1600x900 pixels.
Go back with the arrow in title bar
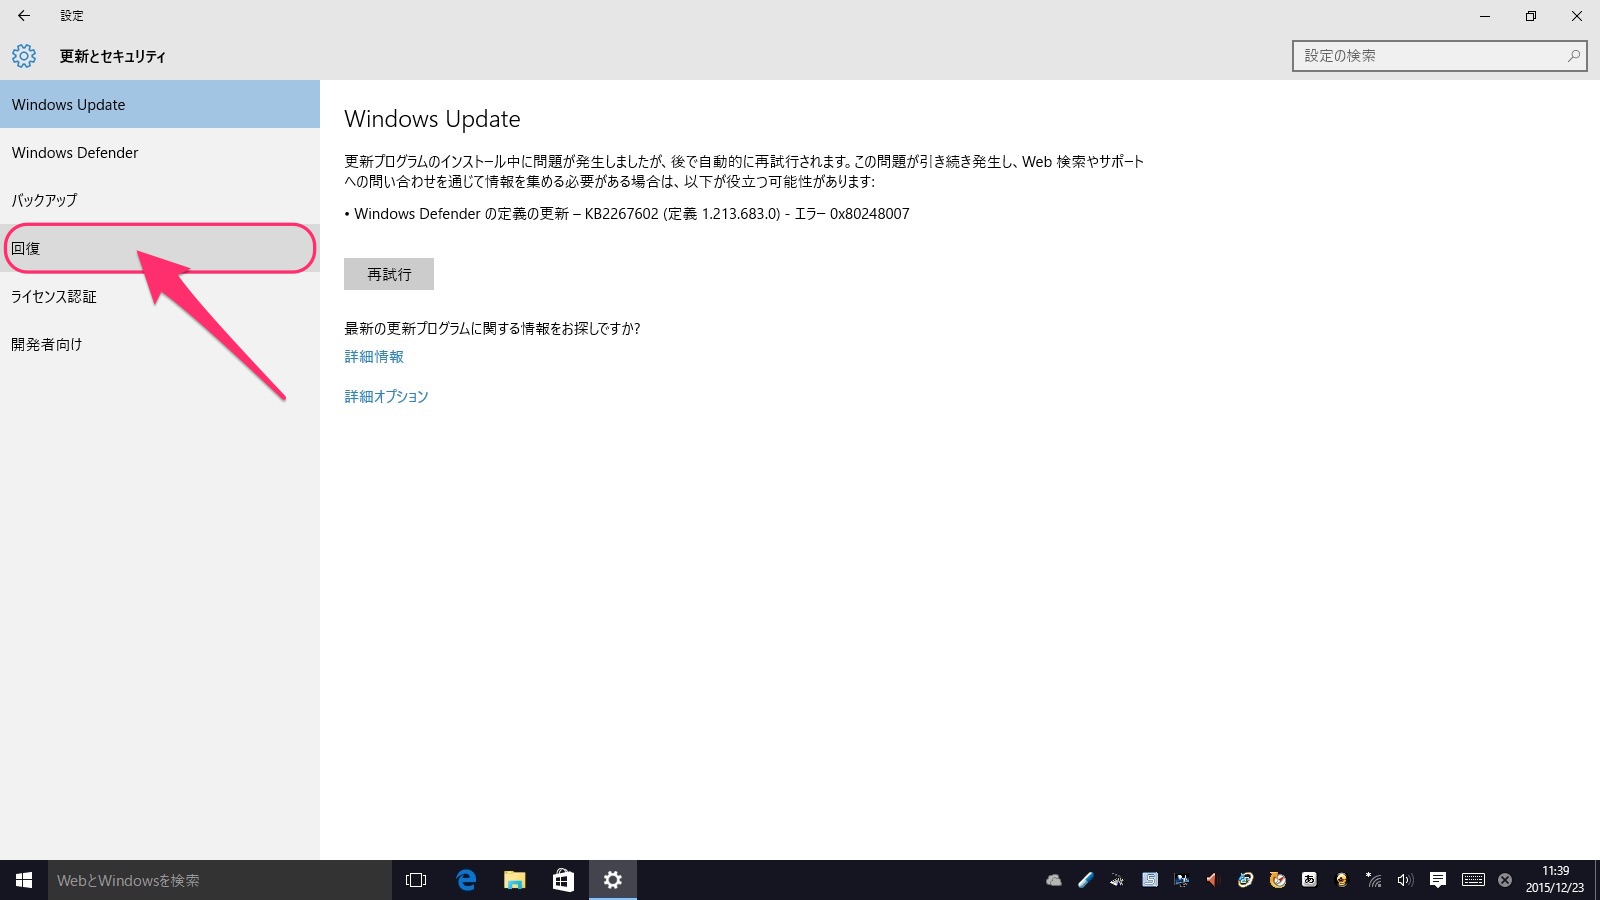[x=24, y=16]
